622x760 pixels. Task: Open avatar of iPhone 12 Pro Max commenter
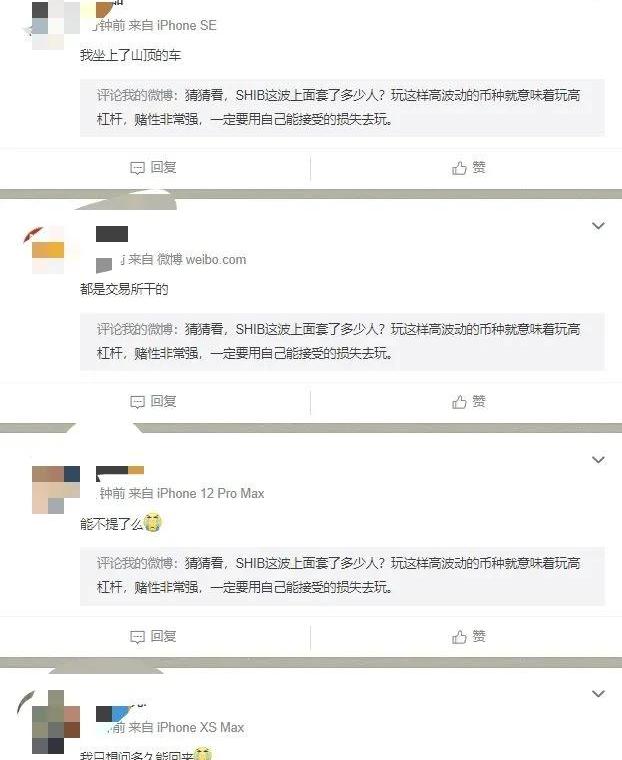click(x=56, y=490)
